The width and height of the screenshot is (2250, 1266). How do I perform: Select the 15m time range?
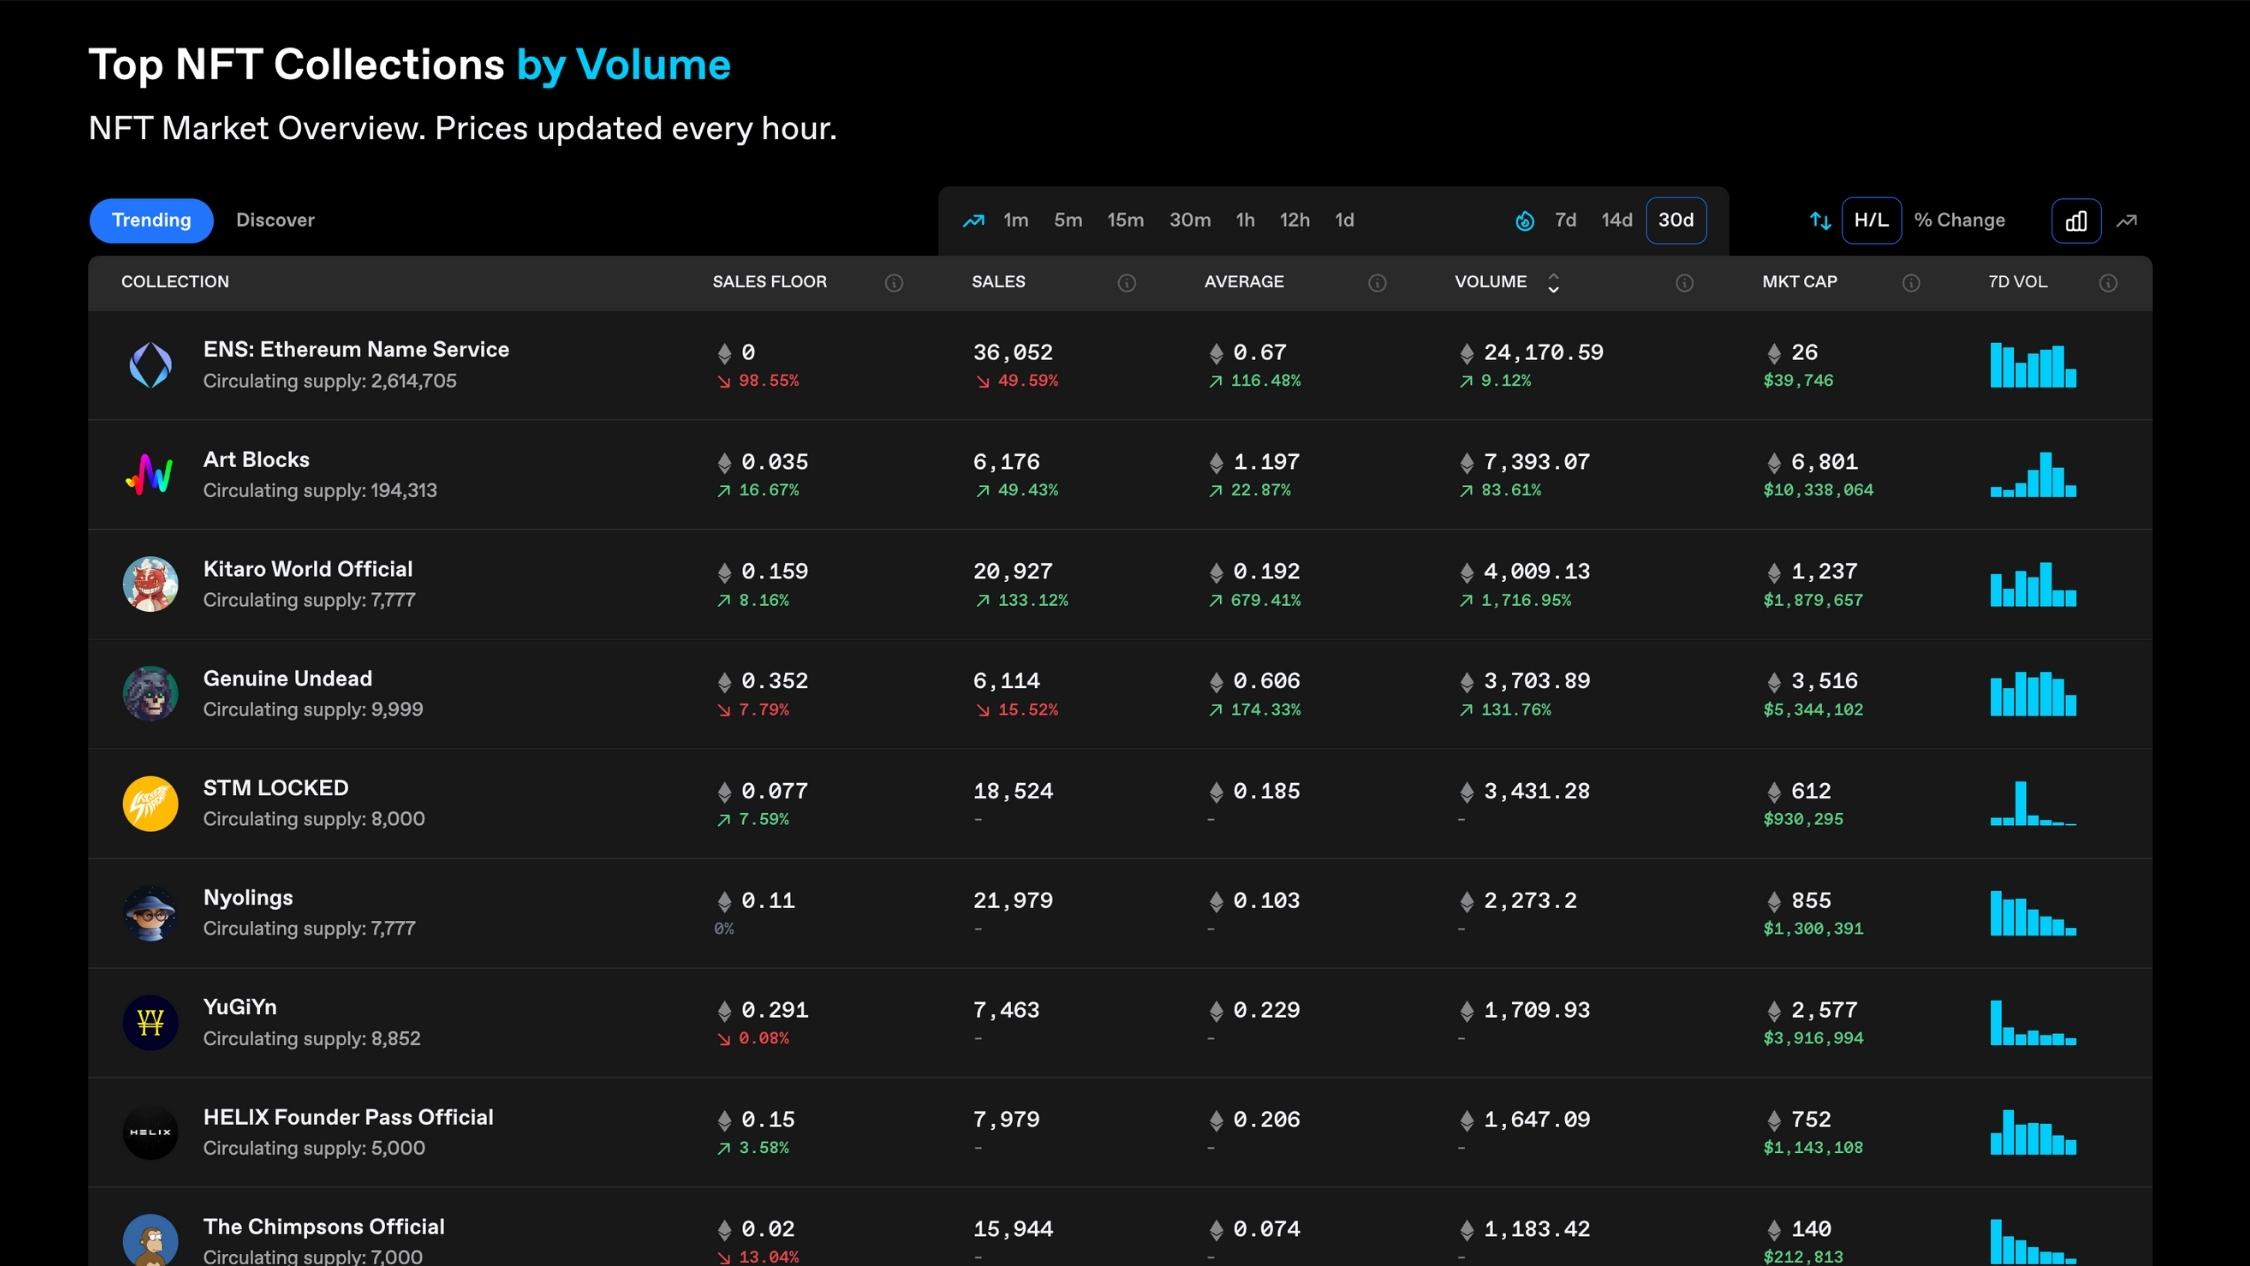(1125, 220)
